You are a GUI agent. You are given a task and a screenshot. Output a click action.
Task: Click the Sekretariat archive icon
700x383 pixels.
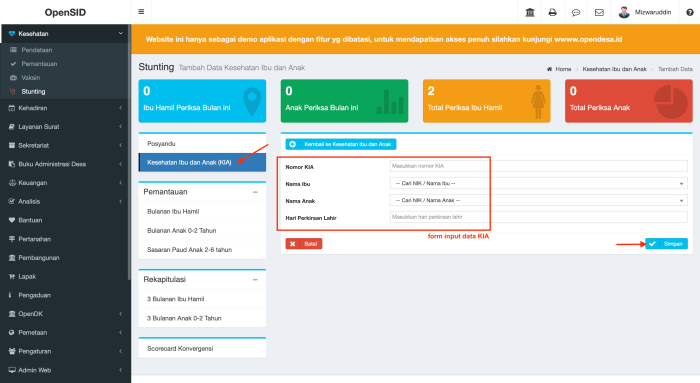(x=12, y=146)
